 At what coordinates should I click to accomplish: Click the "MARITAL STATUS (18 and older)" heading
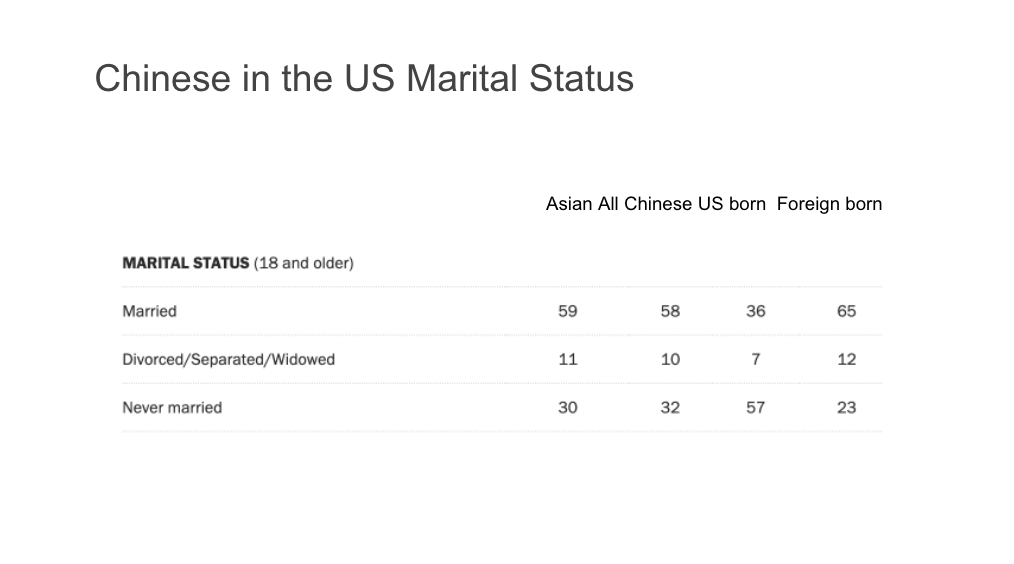pos(238,264)
